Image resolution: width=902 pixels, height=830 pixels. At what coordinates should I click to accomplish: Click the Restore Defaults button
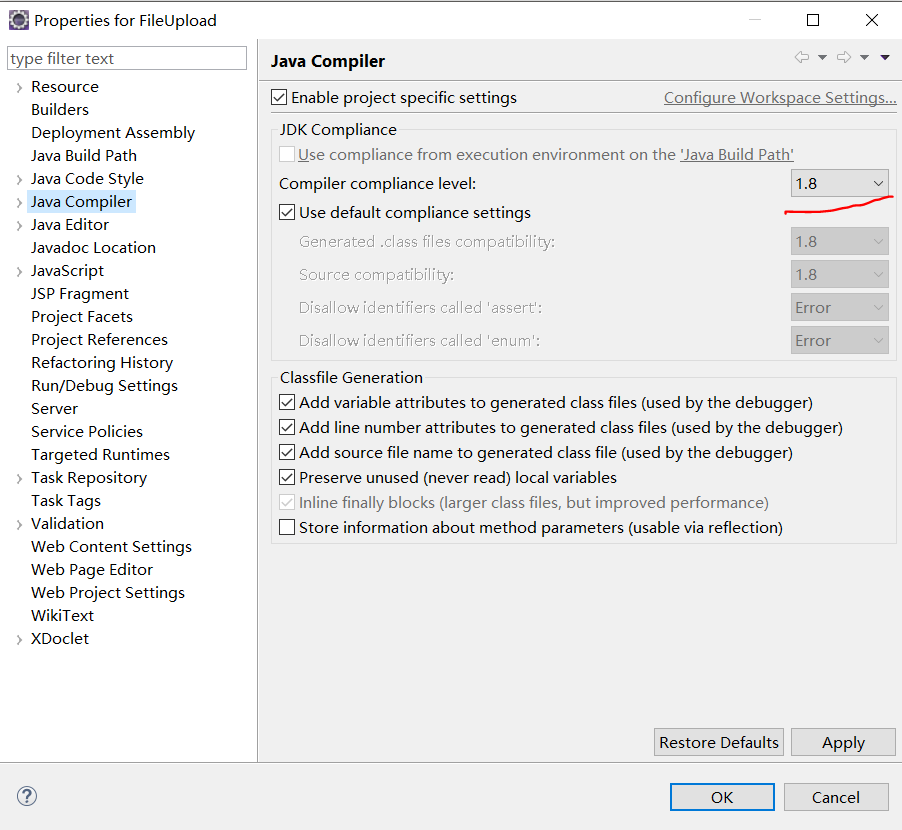point(718,742)
